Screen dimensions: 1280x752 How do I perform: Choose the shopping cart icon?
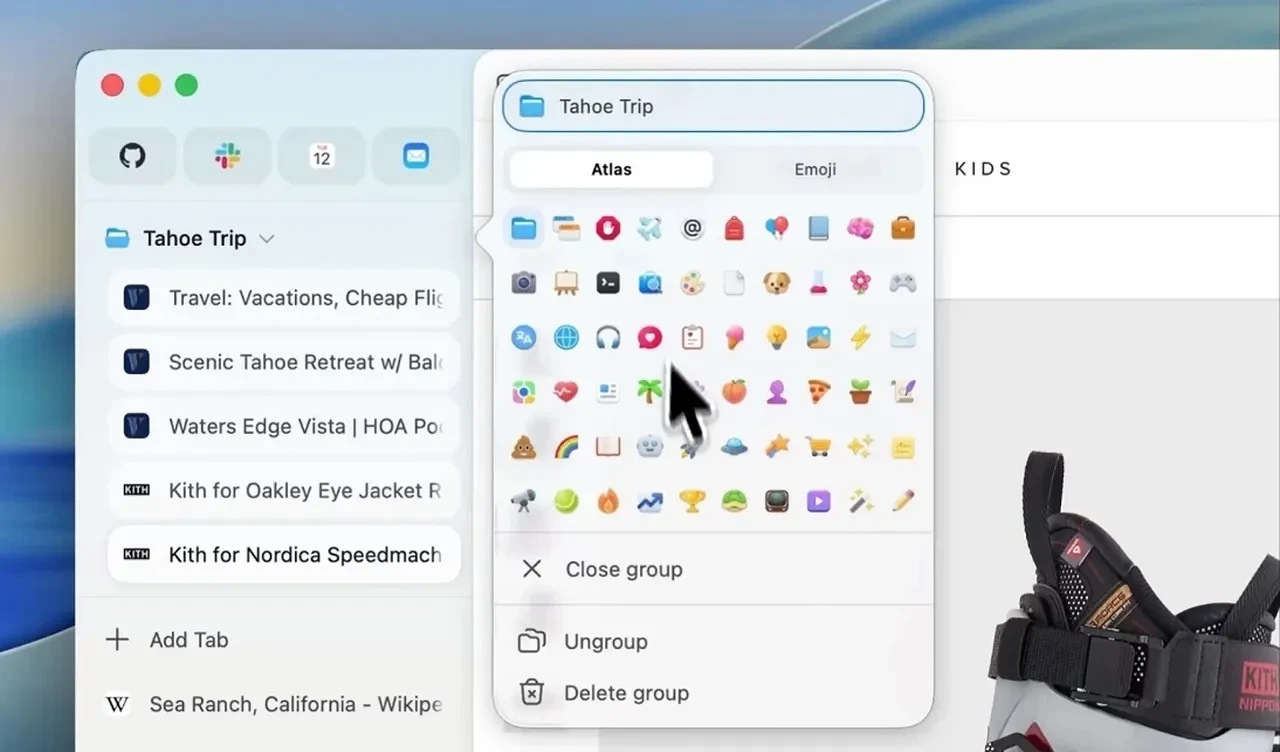[x=819, y=446]
